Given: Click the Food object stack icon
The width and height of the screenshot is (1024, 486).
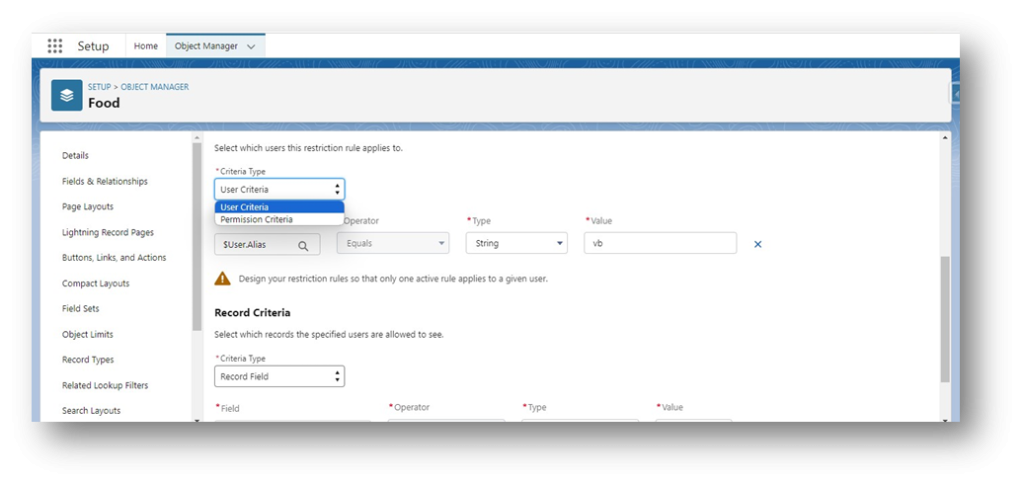Looking at the screenshot, I should tap(67, 95).
